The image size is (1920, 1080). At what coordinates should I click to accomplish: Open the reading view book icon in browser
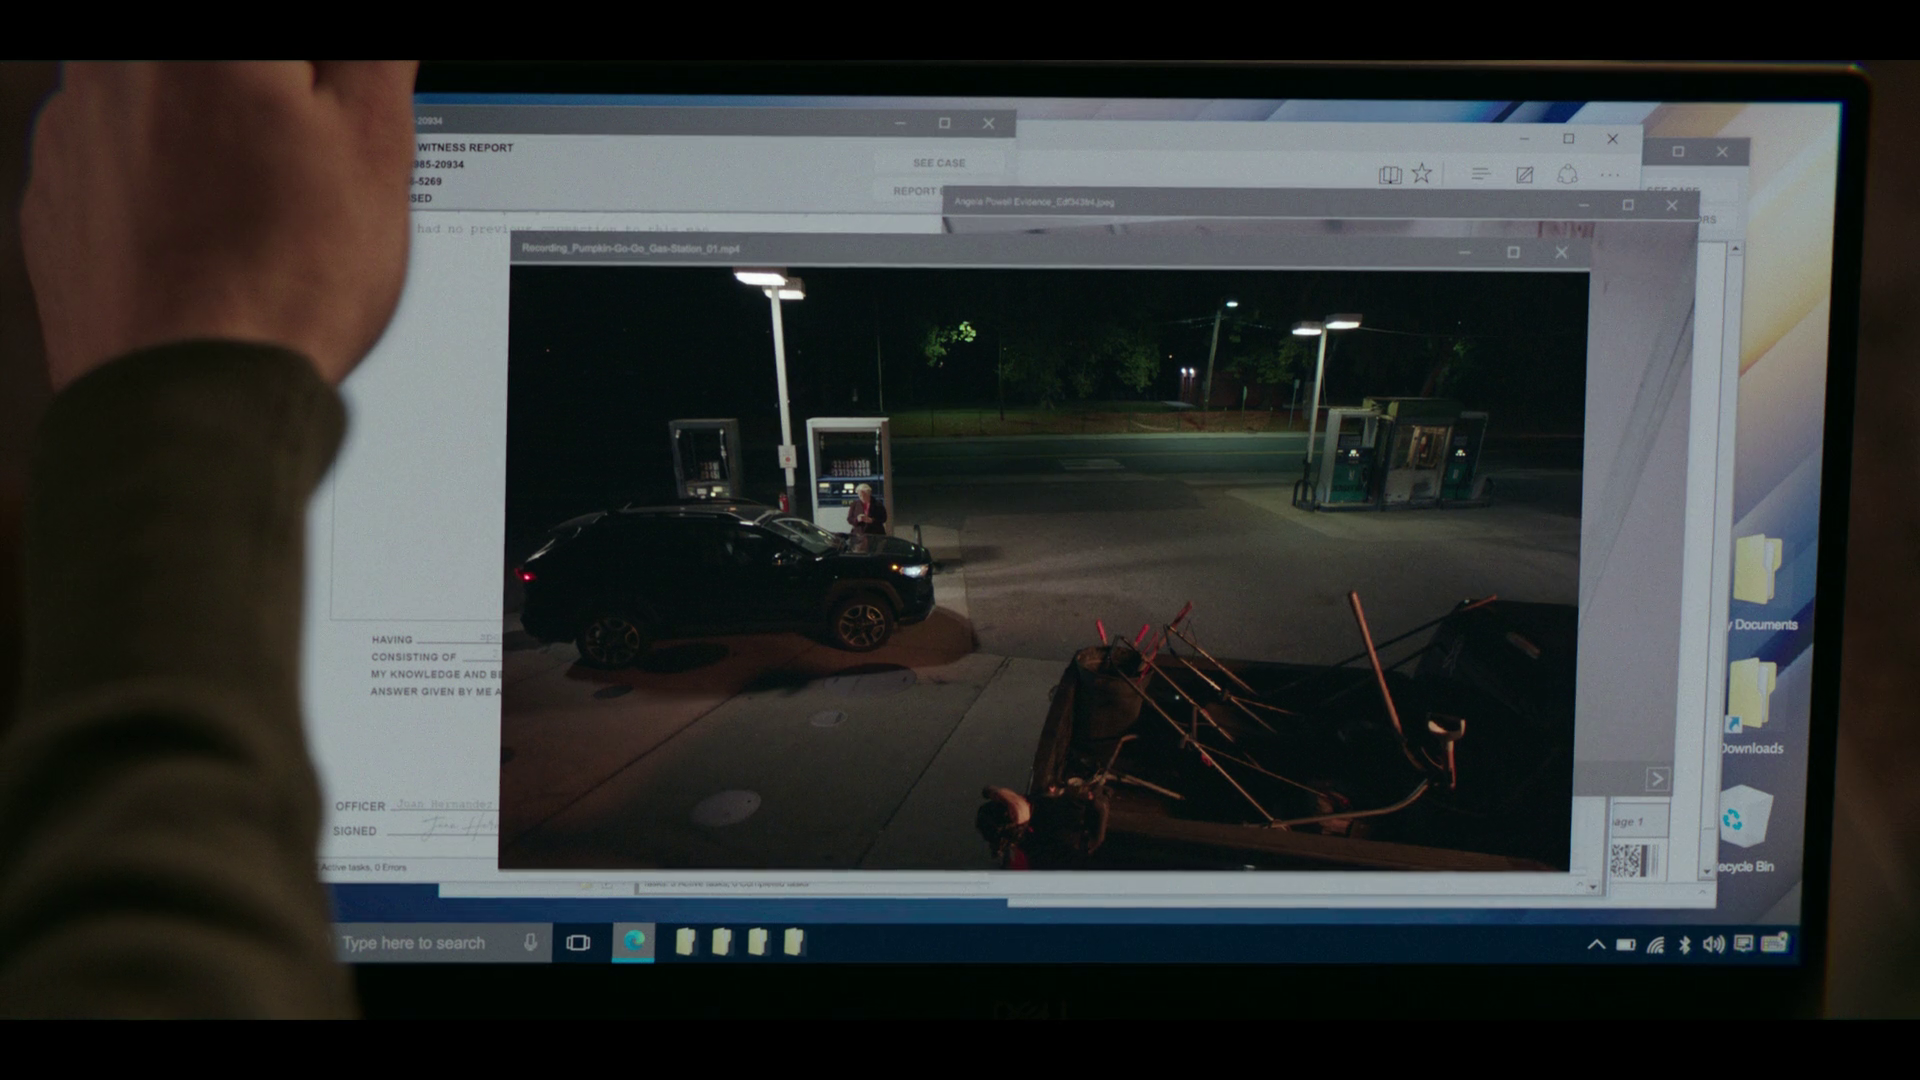1390,175
